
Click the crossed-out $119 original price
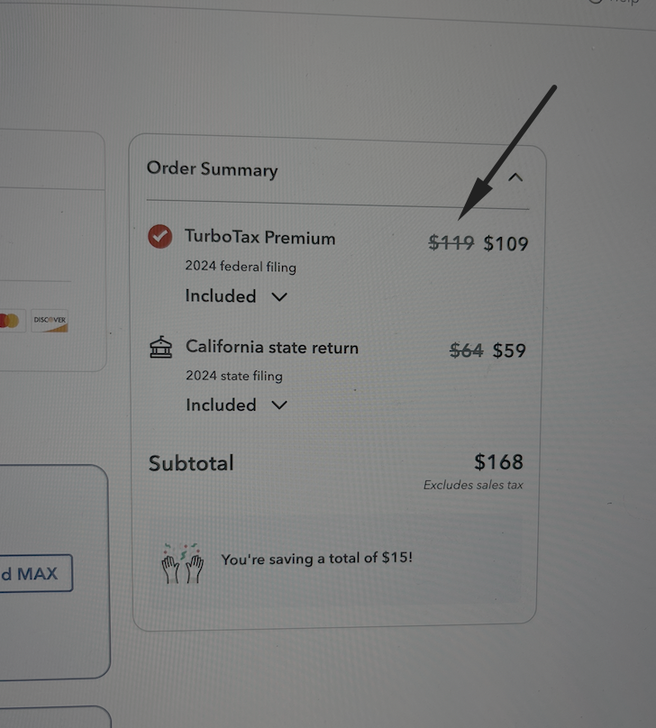[x=451, y=243]
